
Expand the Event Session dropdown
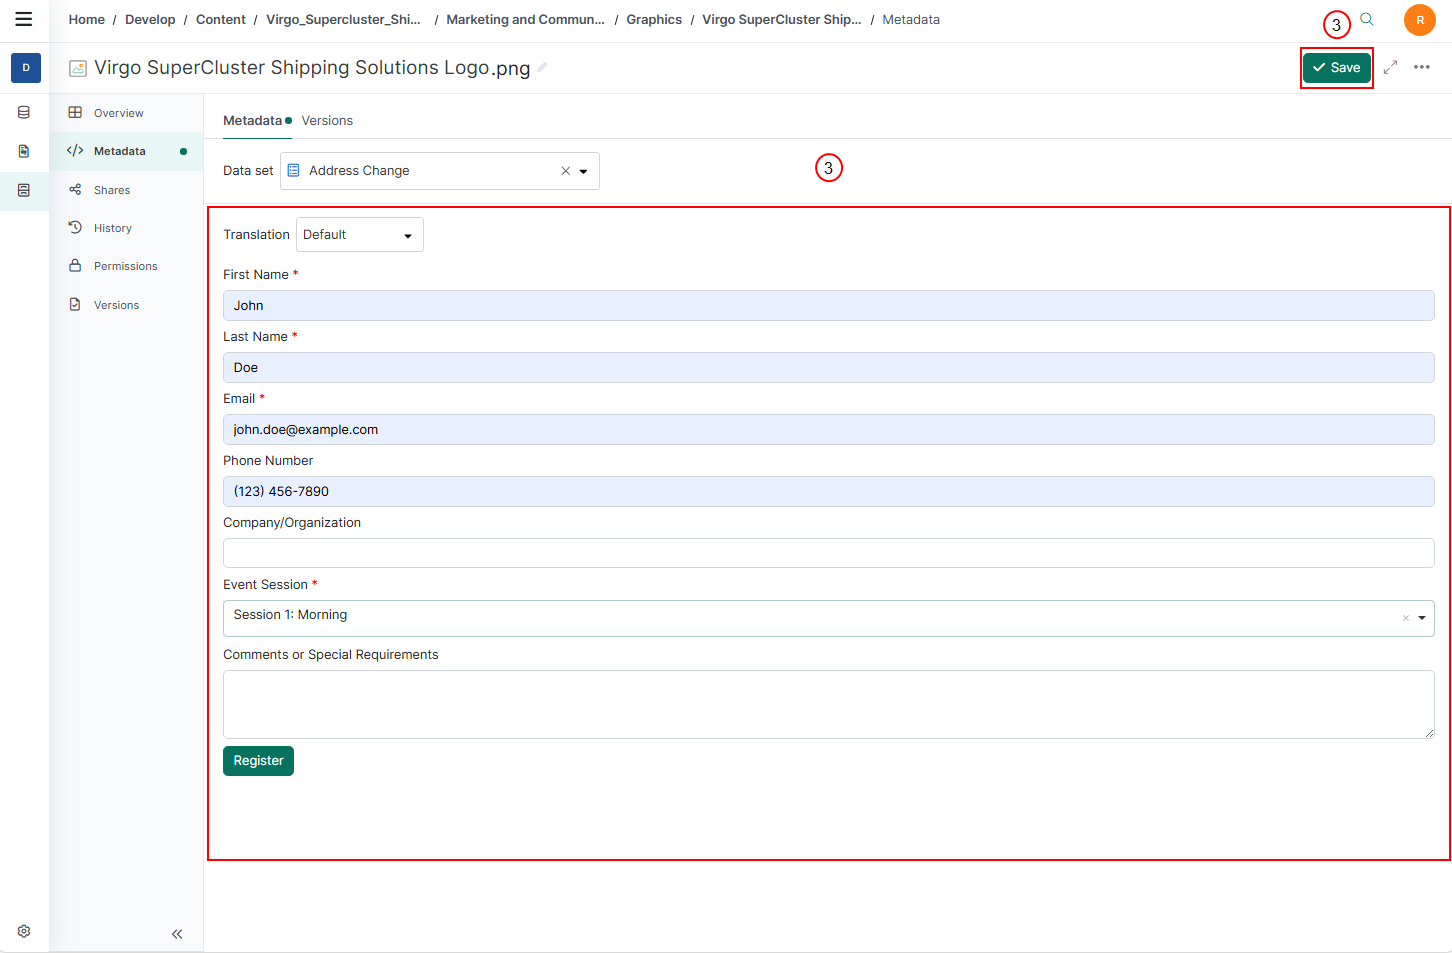coord(1421,618)
